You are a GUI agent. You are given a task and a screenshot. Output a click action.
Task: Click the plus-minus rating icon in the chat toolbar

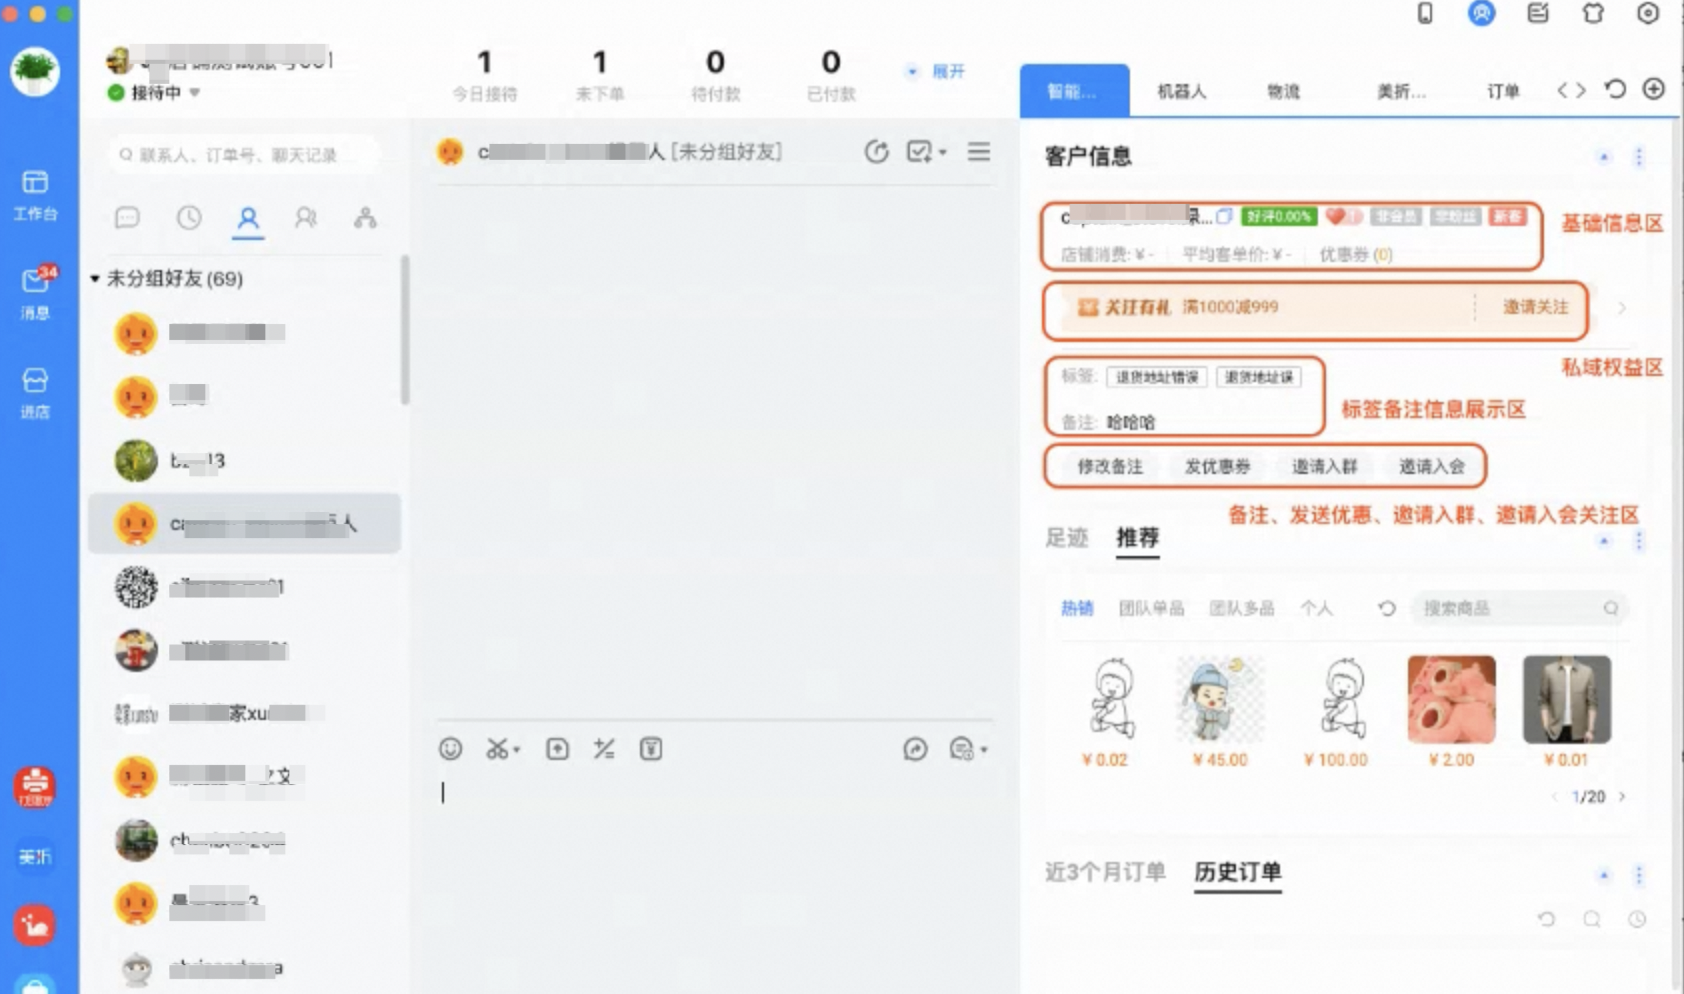(x=604, y=749)
